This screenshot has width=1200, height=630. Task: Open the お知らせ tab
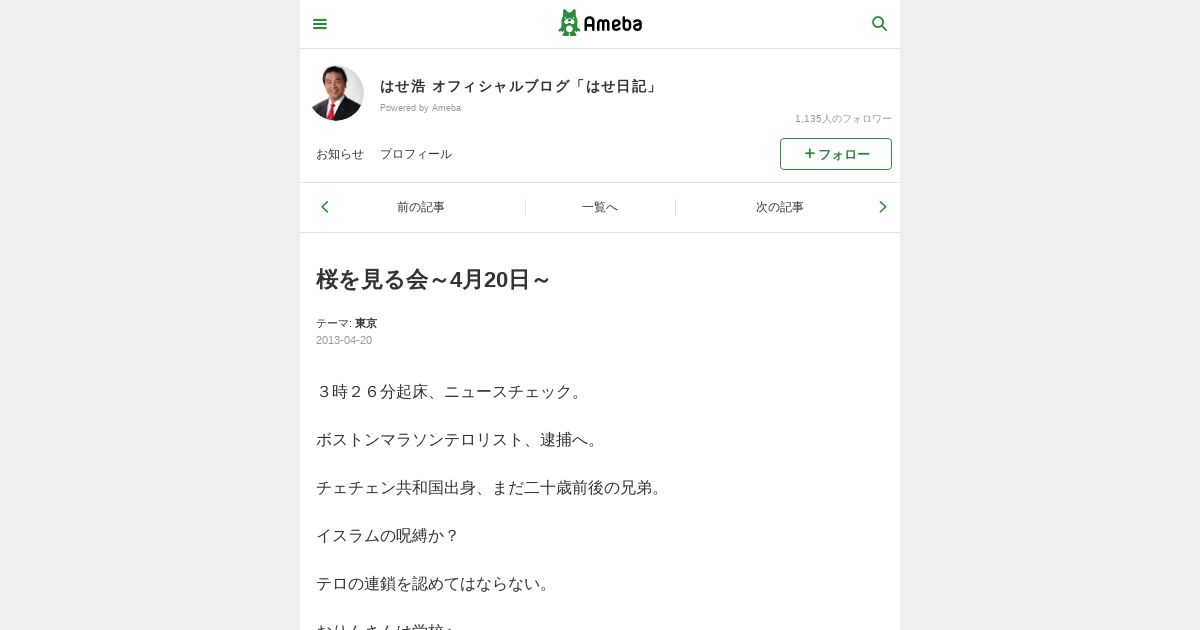340,154
